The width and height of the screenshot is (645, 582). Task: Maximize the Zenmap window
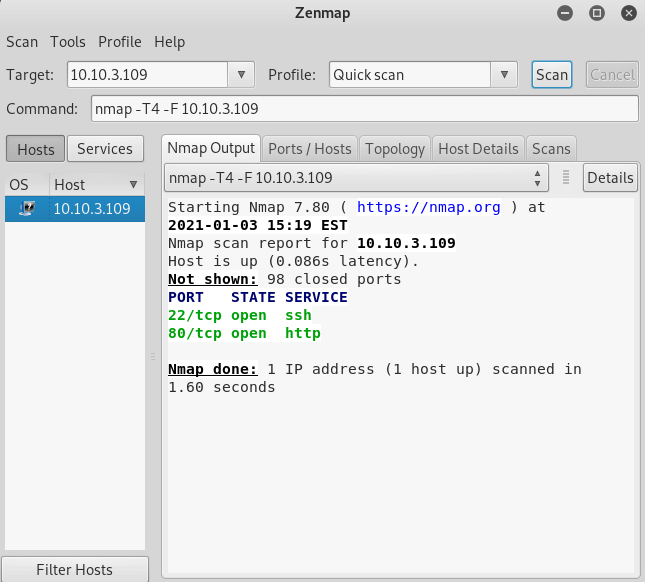click(x=596, y=13)
